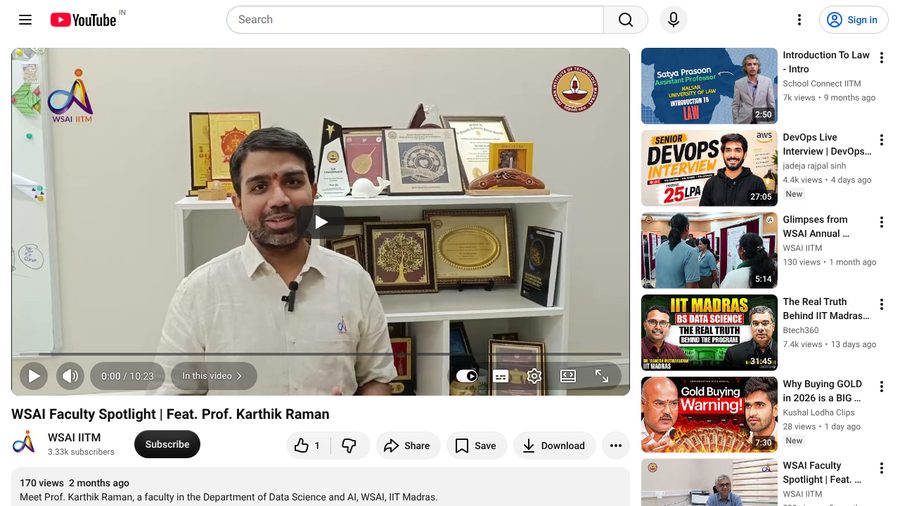Switch to theater mode
Viewport: 900px width, 506px height.
[568, 376]
